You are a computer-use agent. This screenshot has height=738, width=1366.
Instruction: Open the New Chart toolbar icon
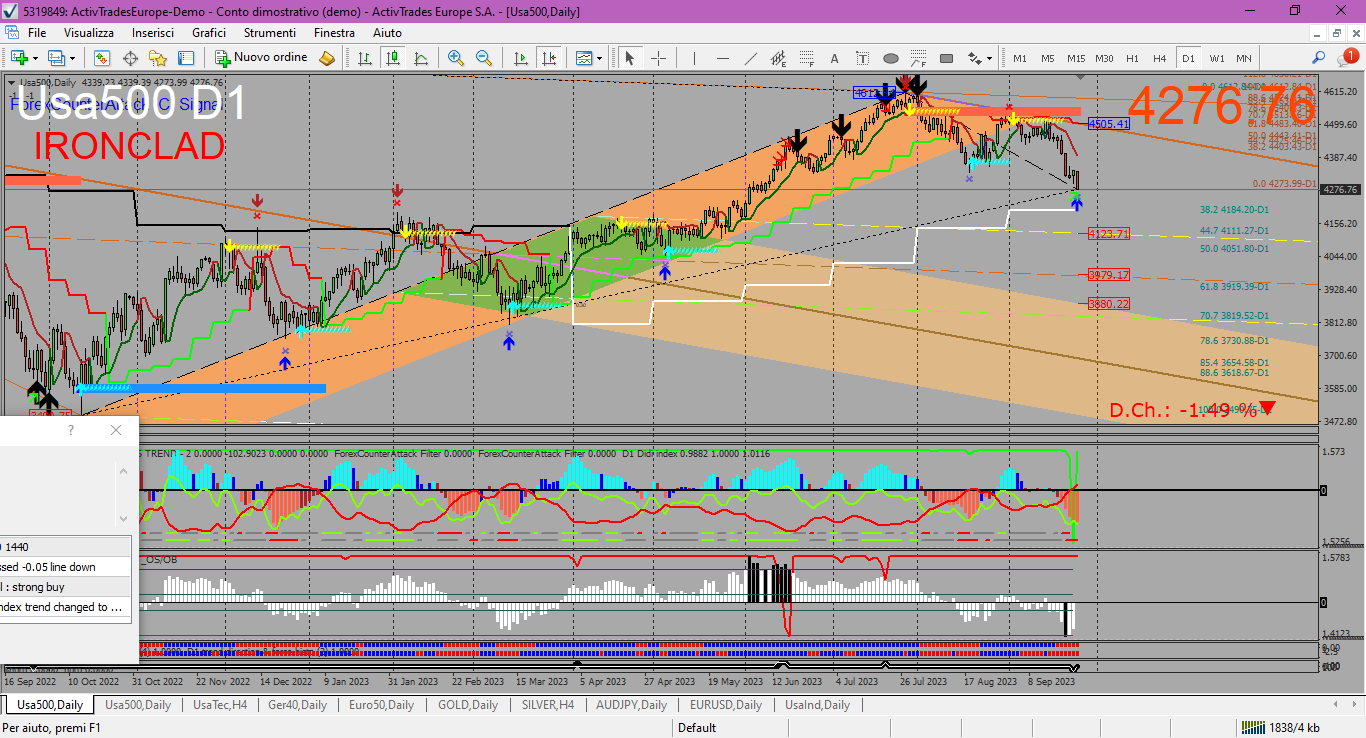pos(19,58)
